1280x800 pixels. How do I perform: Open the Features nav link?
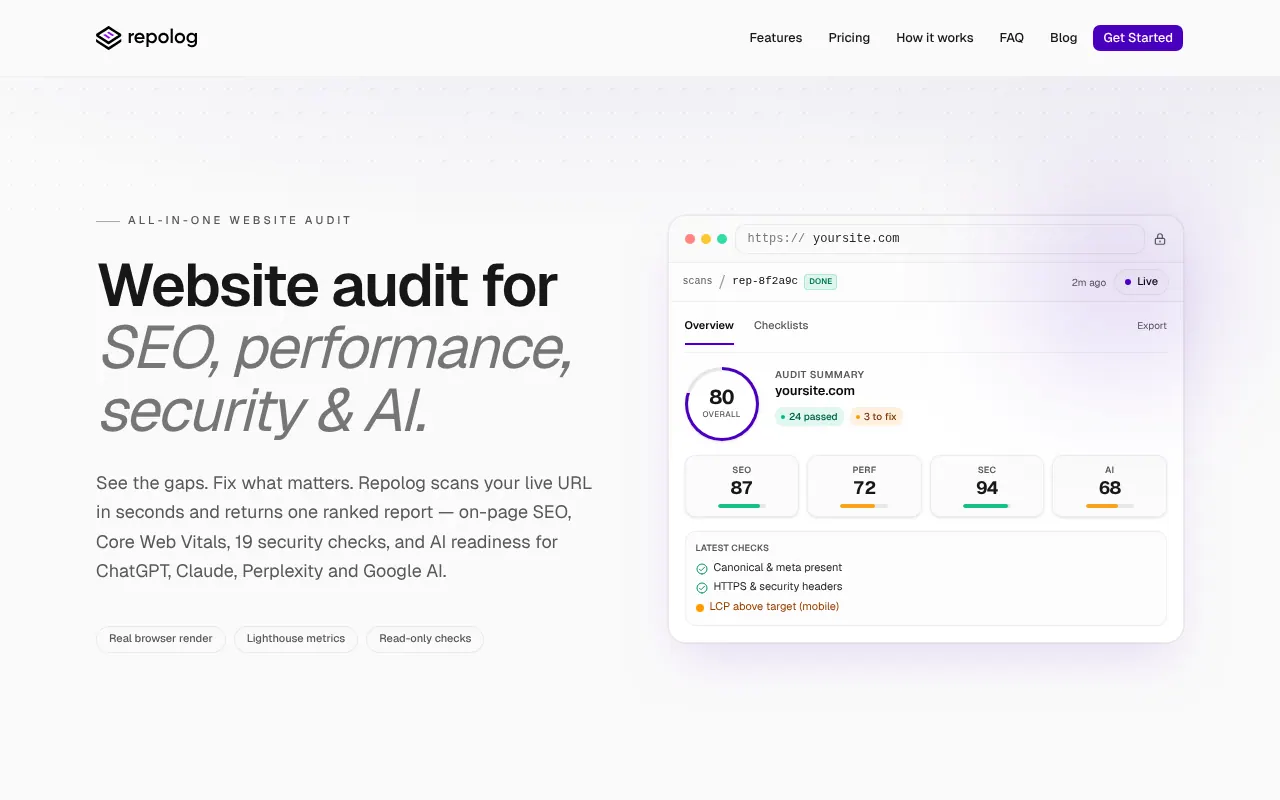click(776, 38)
